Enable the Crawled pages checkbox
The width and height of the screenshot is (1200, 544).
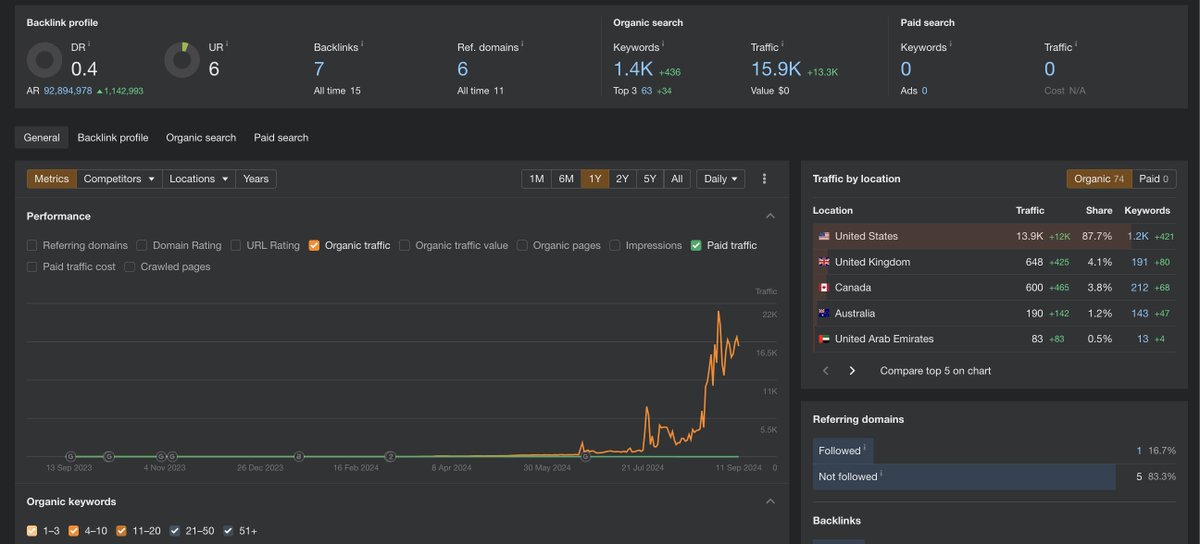[x=130, y=268]
